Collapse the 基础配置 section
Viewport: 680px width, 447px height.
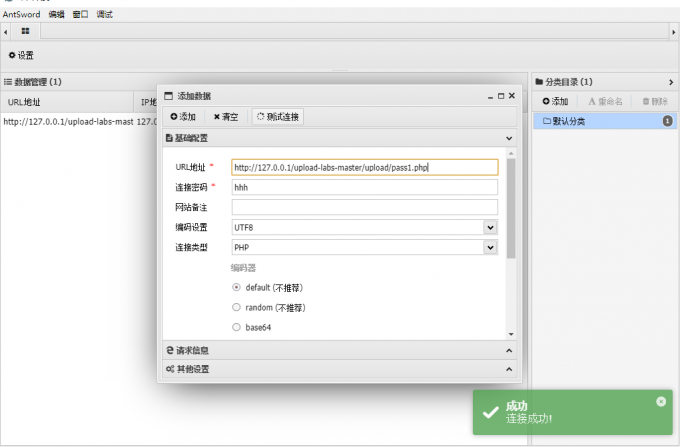(340, 138)
